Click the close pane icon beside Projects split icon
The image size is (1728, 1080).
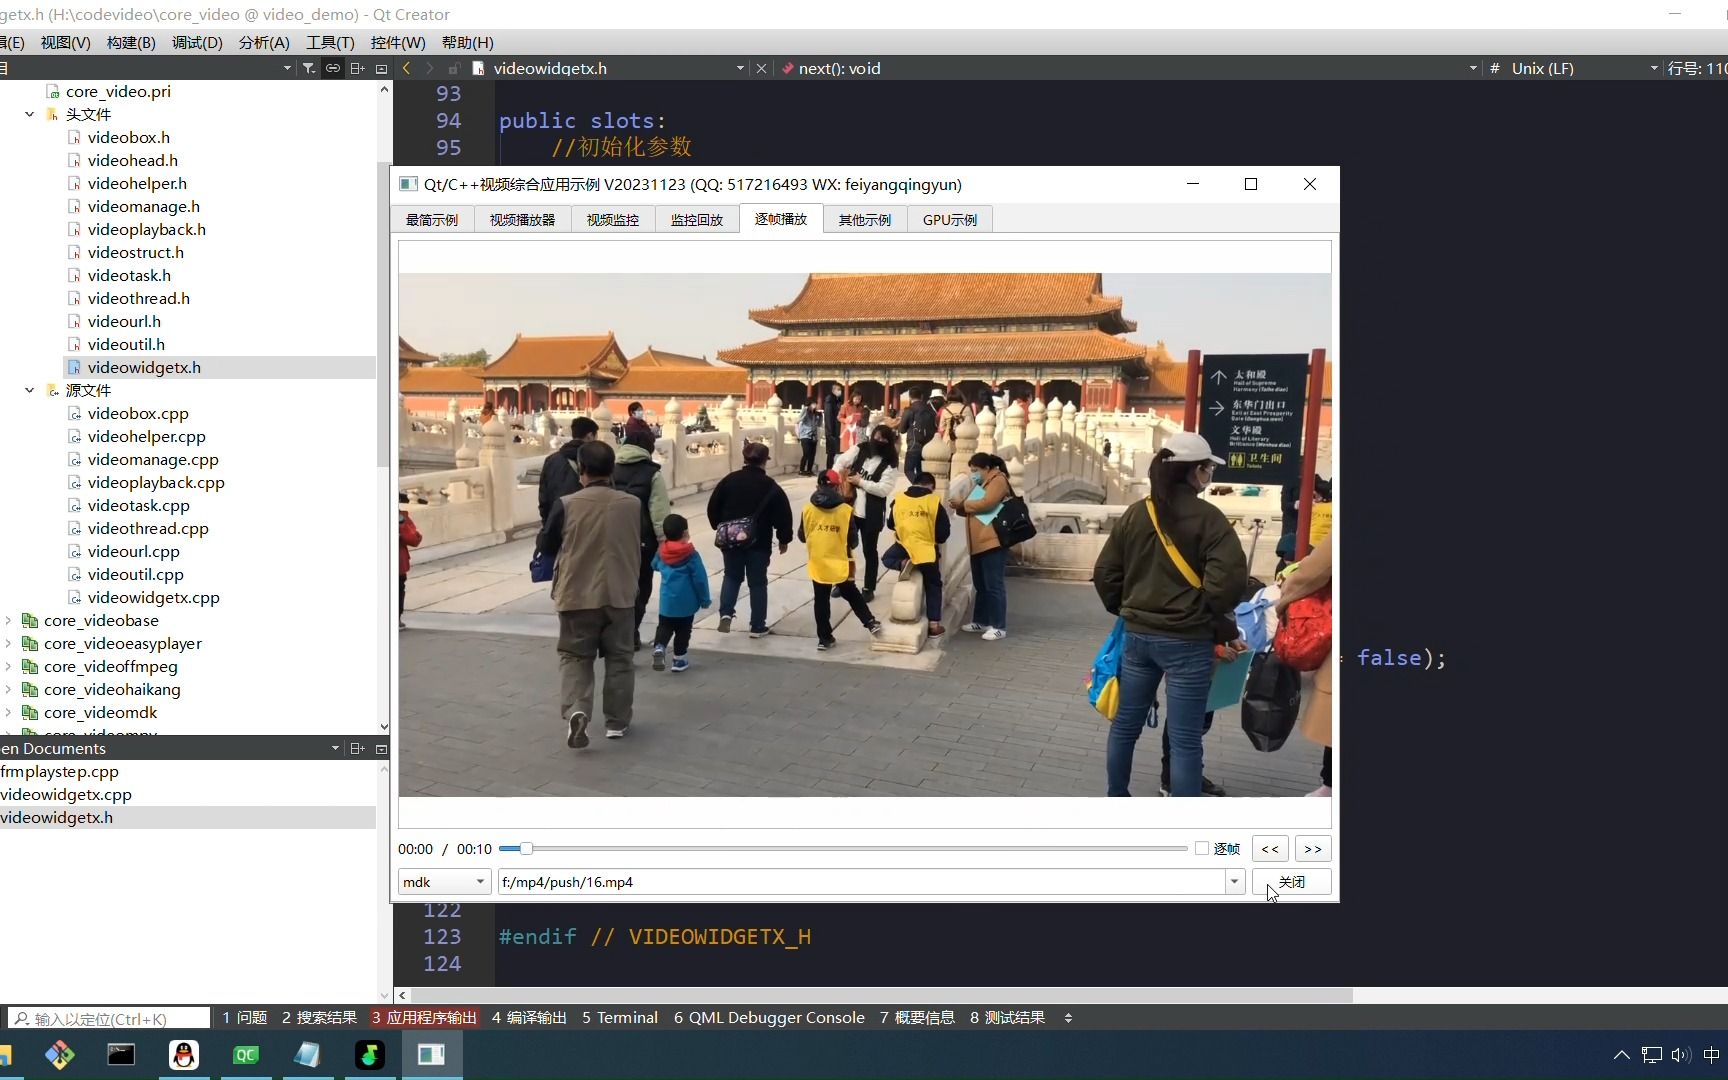[381, 68]
